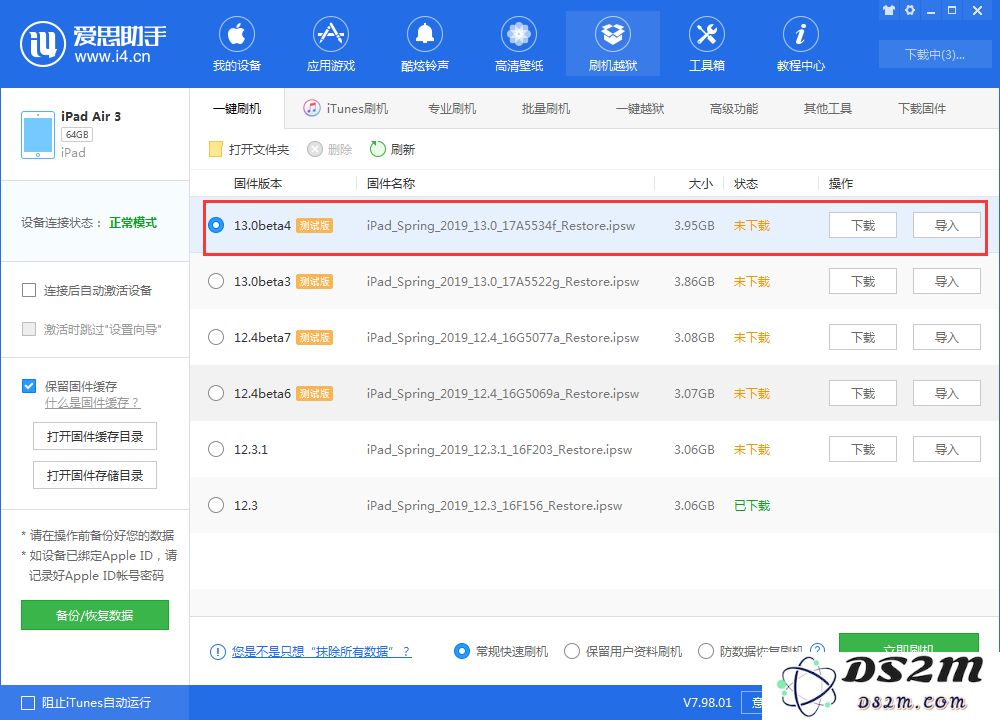Screen dimensions: 1000x720
Task: Click 打开固件存储目录 button
Action: [95, 475]
